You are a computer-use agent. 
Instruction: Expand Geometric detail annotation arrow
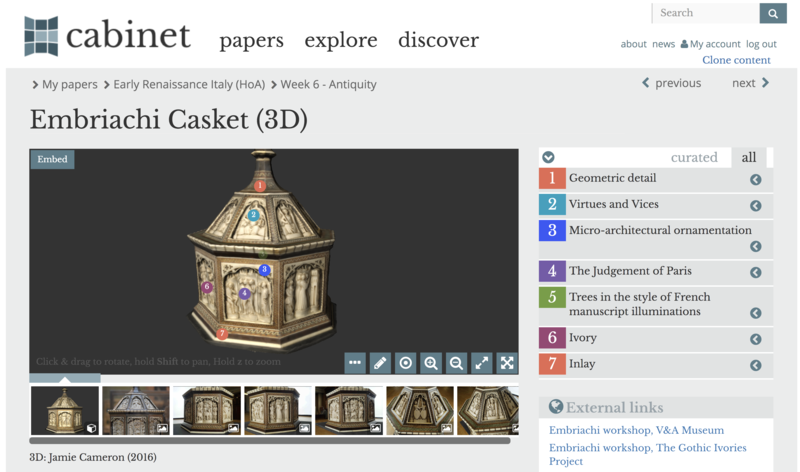pos(756,180)
